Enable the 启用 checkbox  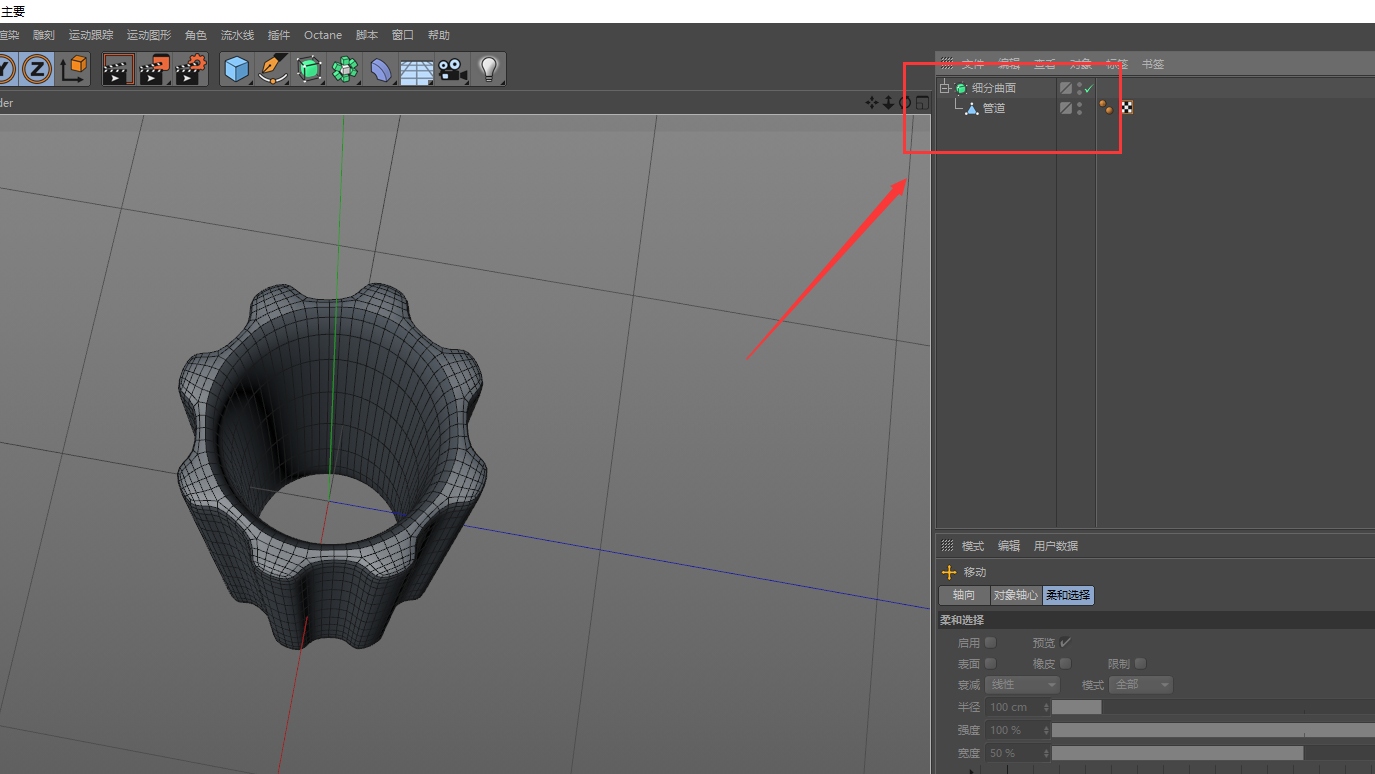990,642
